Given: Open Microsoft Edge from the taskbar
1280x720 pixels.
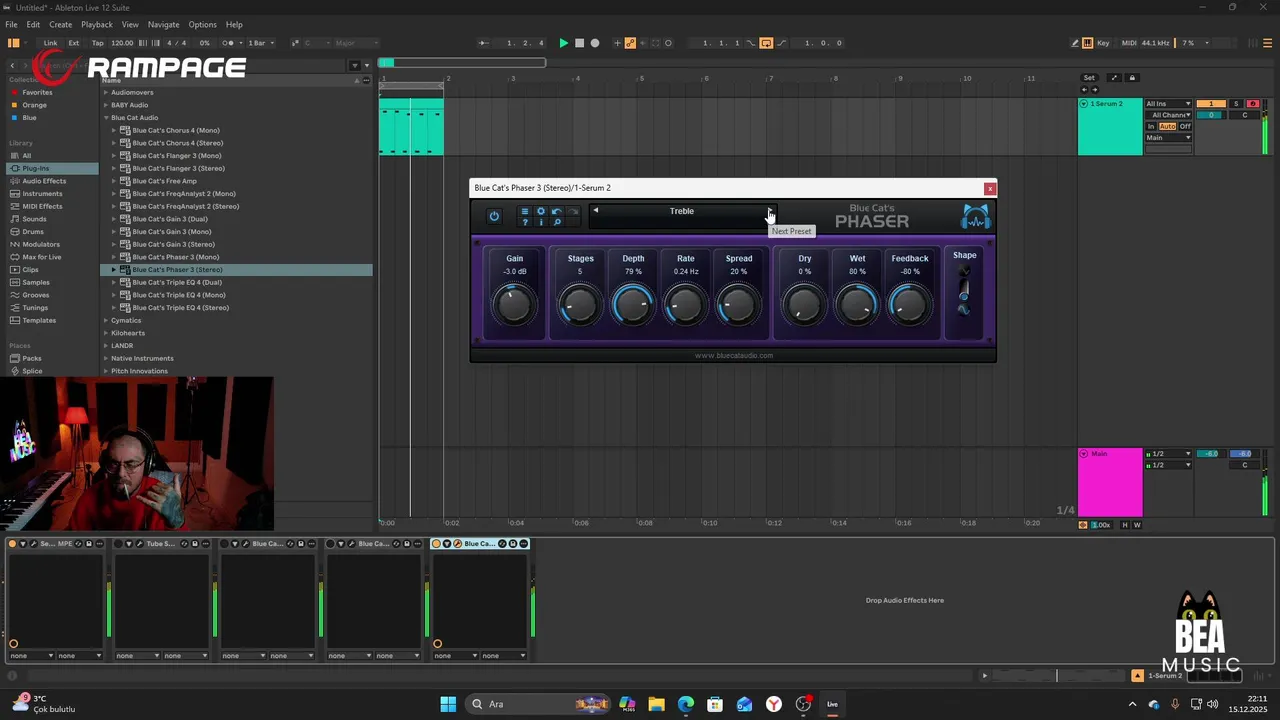Looking at the screenshot, I should tap(685, 704).
